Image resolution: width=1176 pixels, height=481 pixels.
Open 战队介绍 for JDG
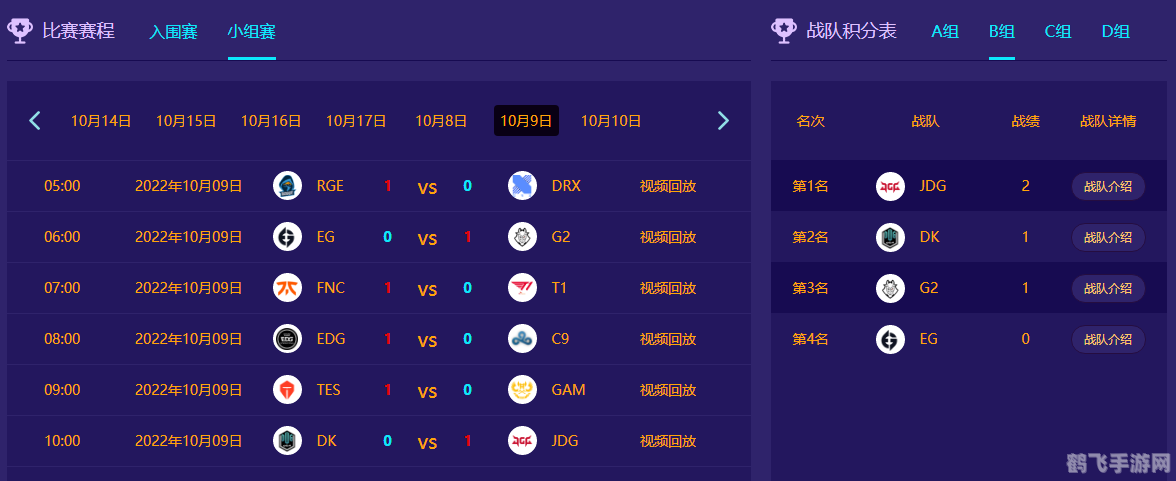click(x=1108, y=186)
